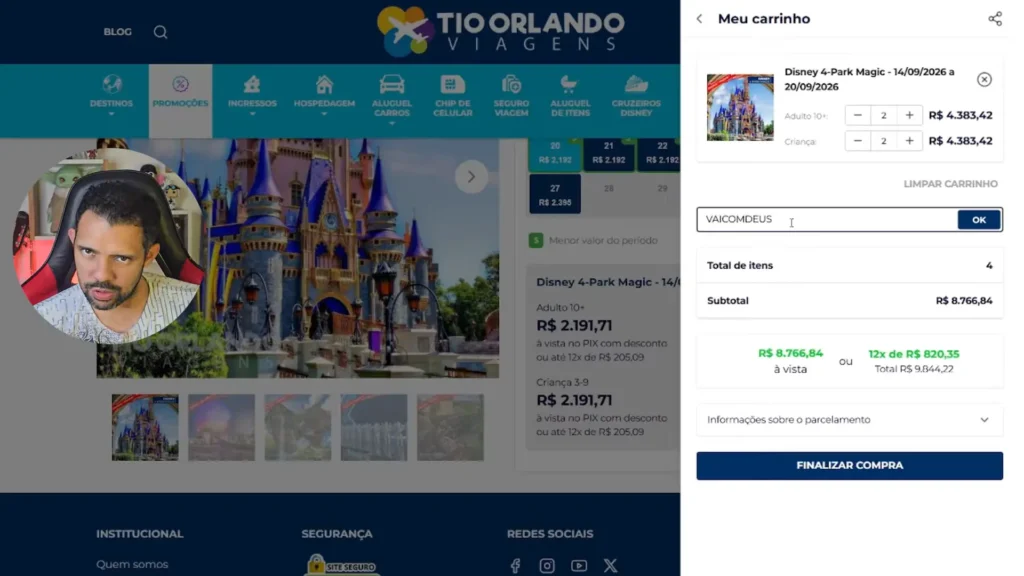The image size is (1024, 576).
Task: Open the Aluguel Carros menu
Action: (x=392, y=99)
